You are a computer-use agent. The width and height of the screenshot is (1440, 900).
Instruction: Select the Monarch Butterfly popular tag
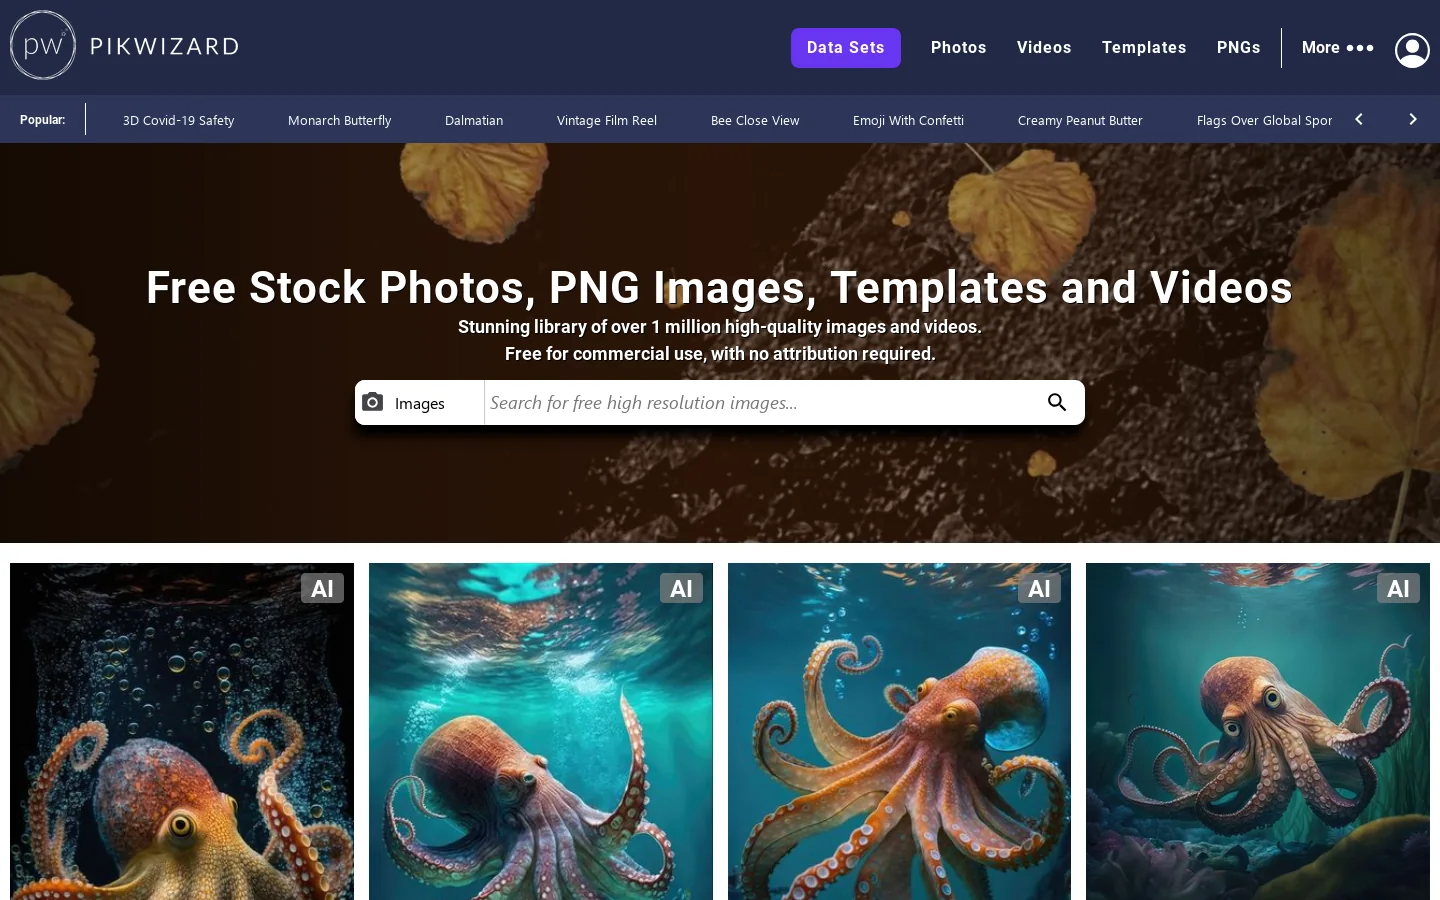click(x=340, y=120)
